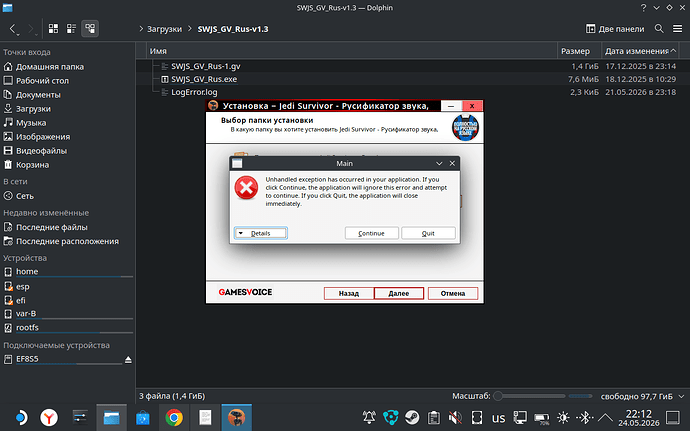The width and height of the screenshot is (690, 431).
Task: Switch Dolphin to compact view mode
Action: 71,29
